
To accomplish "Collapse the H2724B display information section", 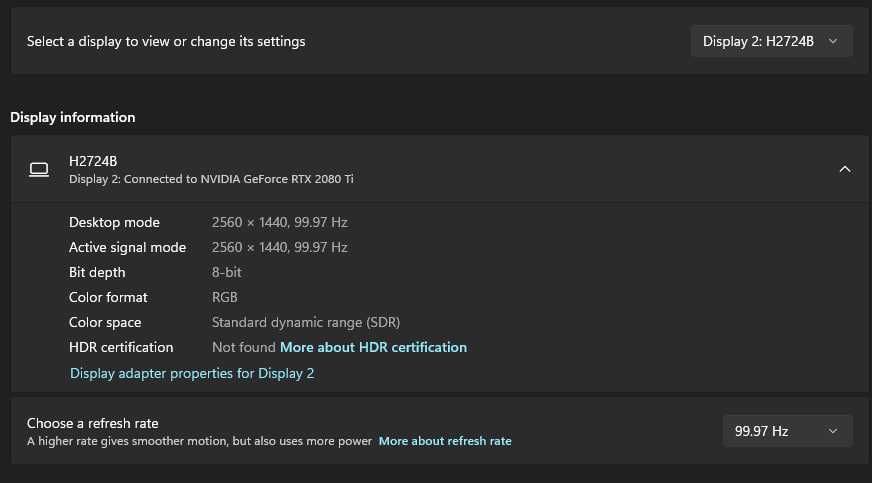I will click(x=844, y=169).
